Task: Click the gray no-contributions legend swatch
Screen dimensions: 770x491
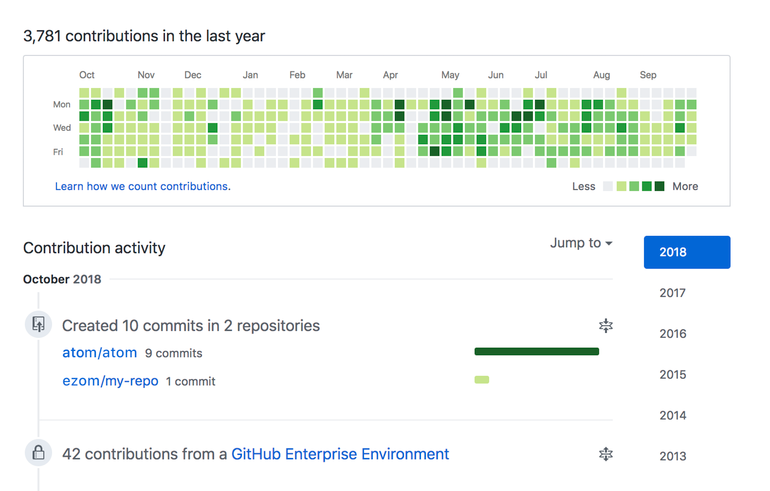Action: [608, 186]
